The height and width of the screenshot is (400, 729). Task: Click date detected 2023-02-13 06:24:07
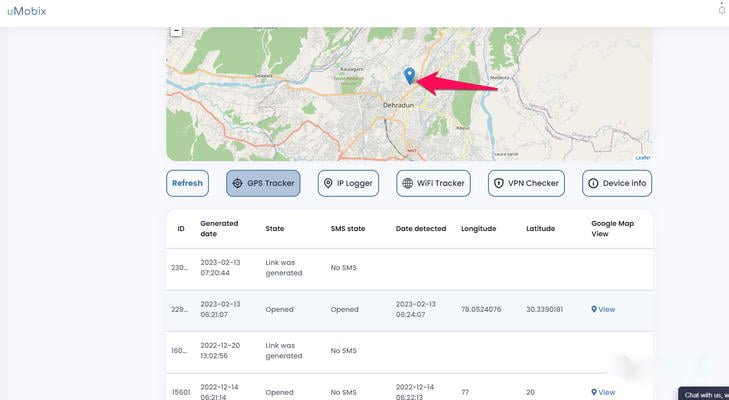pos(416,309)
